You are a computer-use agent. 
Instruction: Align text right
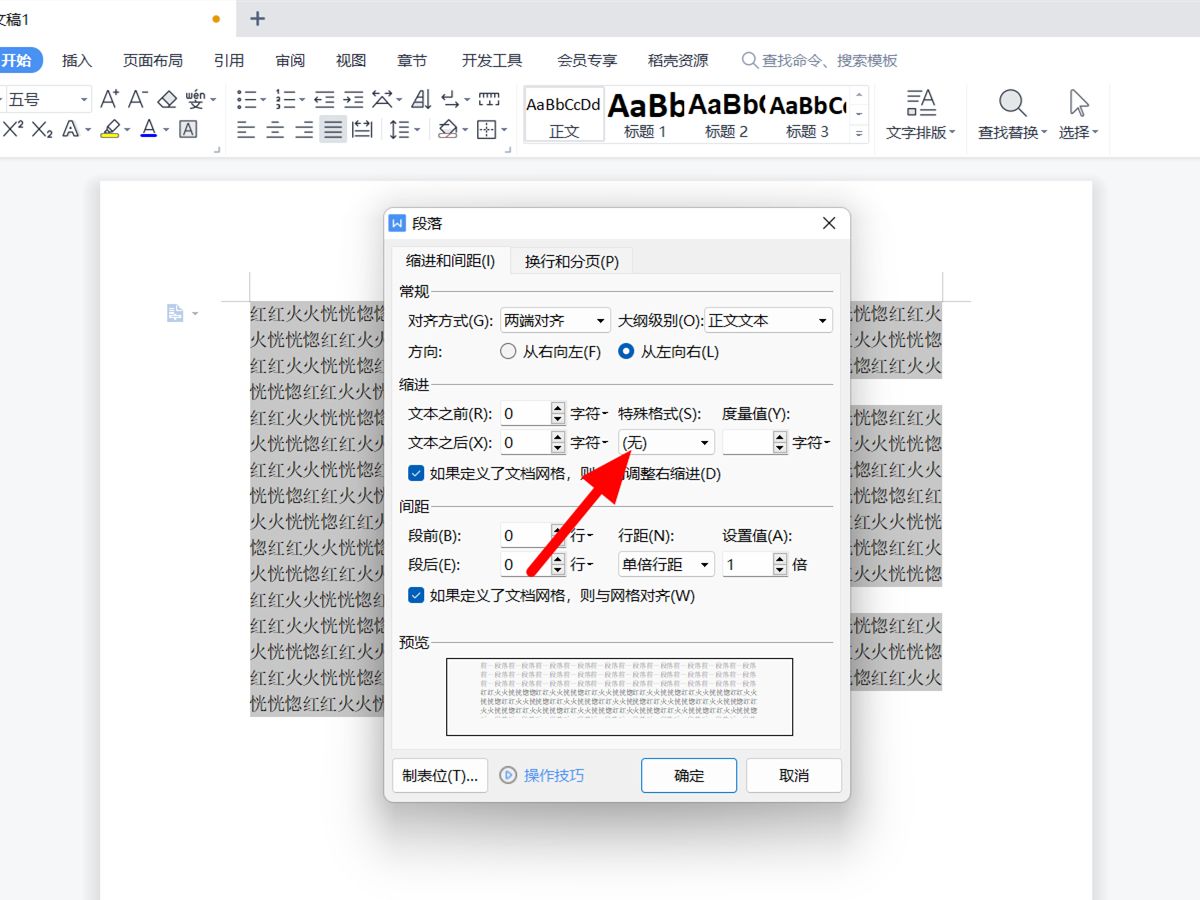[304, 129]
